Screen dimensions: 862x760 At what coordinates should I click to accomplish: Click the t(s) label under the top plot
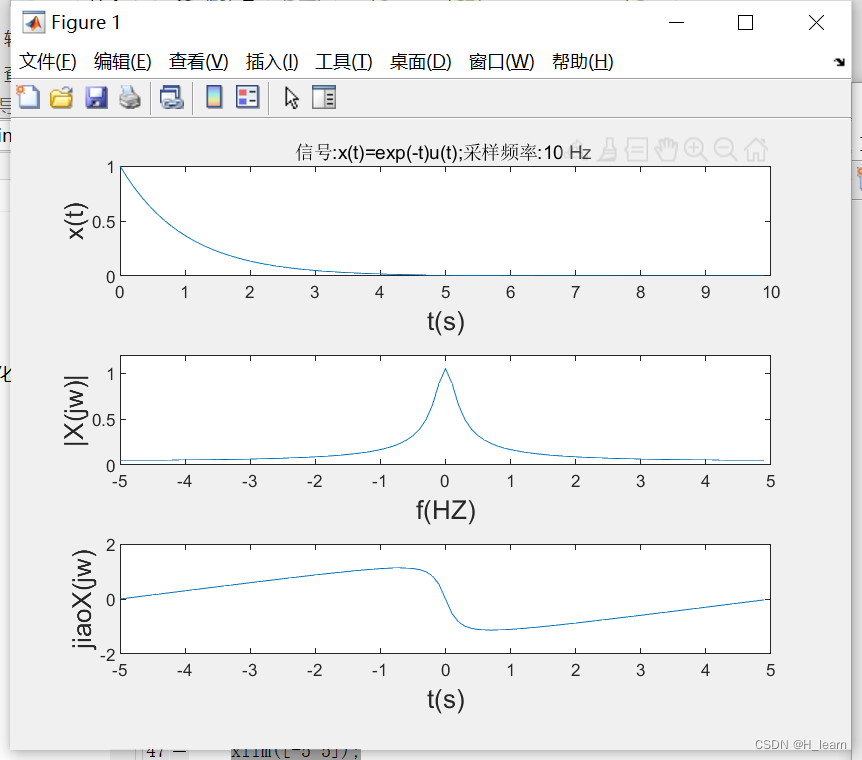(446, 321)
